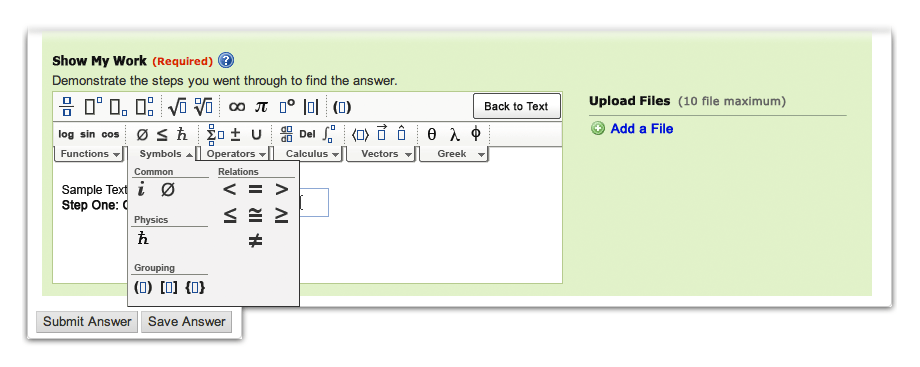The width and height of the screenshot is (920, 367).
Task: Choose imaginary i under Common
Action: (x=141, y=190)
